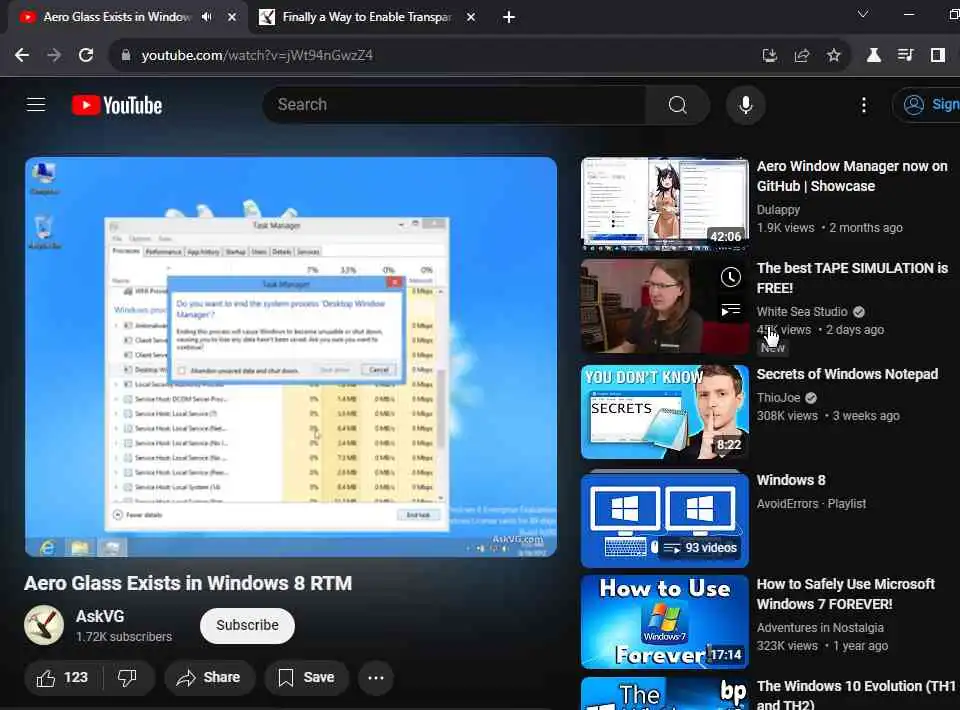Mute the tab via speaker icon
960x710 pixels.
[x=207, y=17]
